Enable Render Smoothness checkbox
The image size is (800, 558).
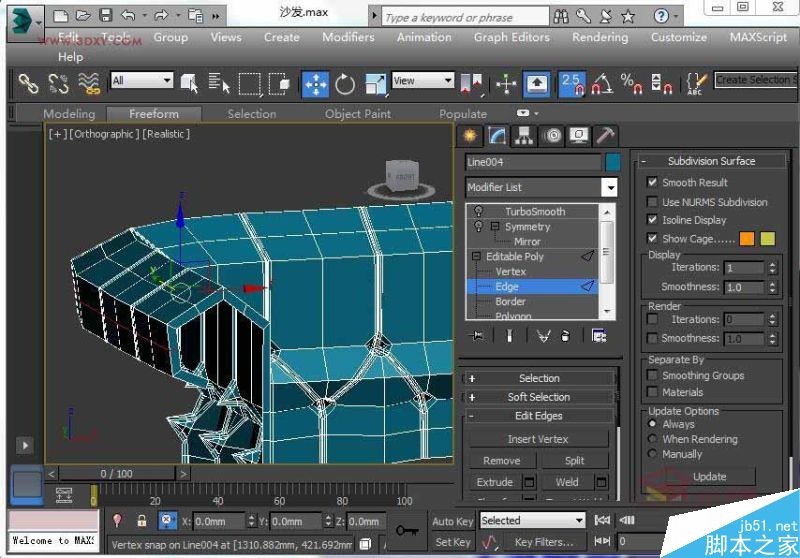coord(652,338)
